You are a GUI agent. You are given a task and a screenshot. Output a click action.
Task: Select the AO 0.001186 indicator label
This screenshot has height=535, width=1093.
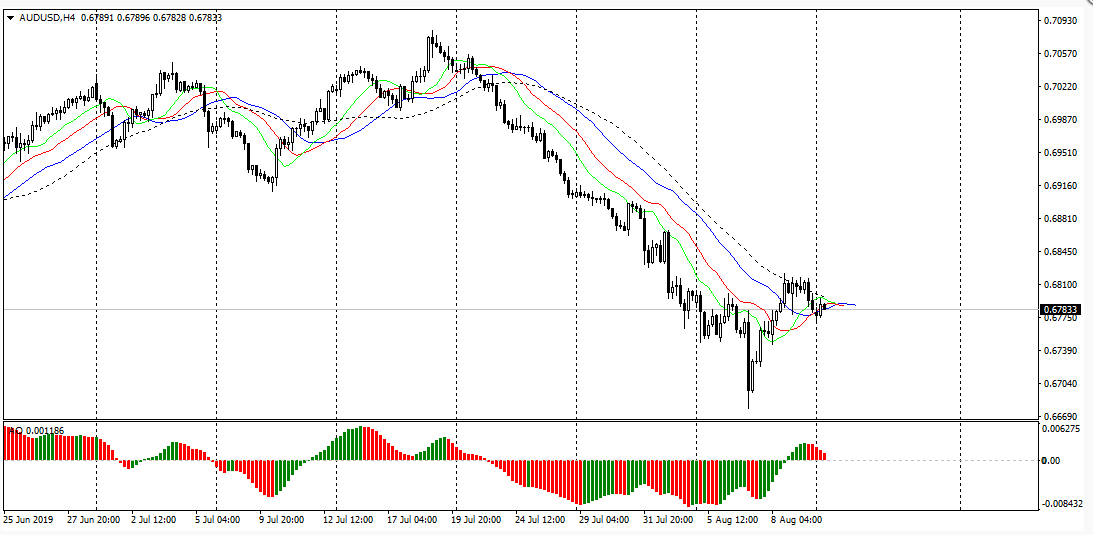(36, 431)
